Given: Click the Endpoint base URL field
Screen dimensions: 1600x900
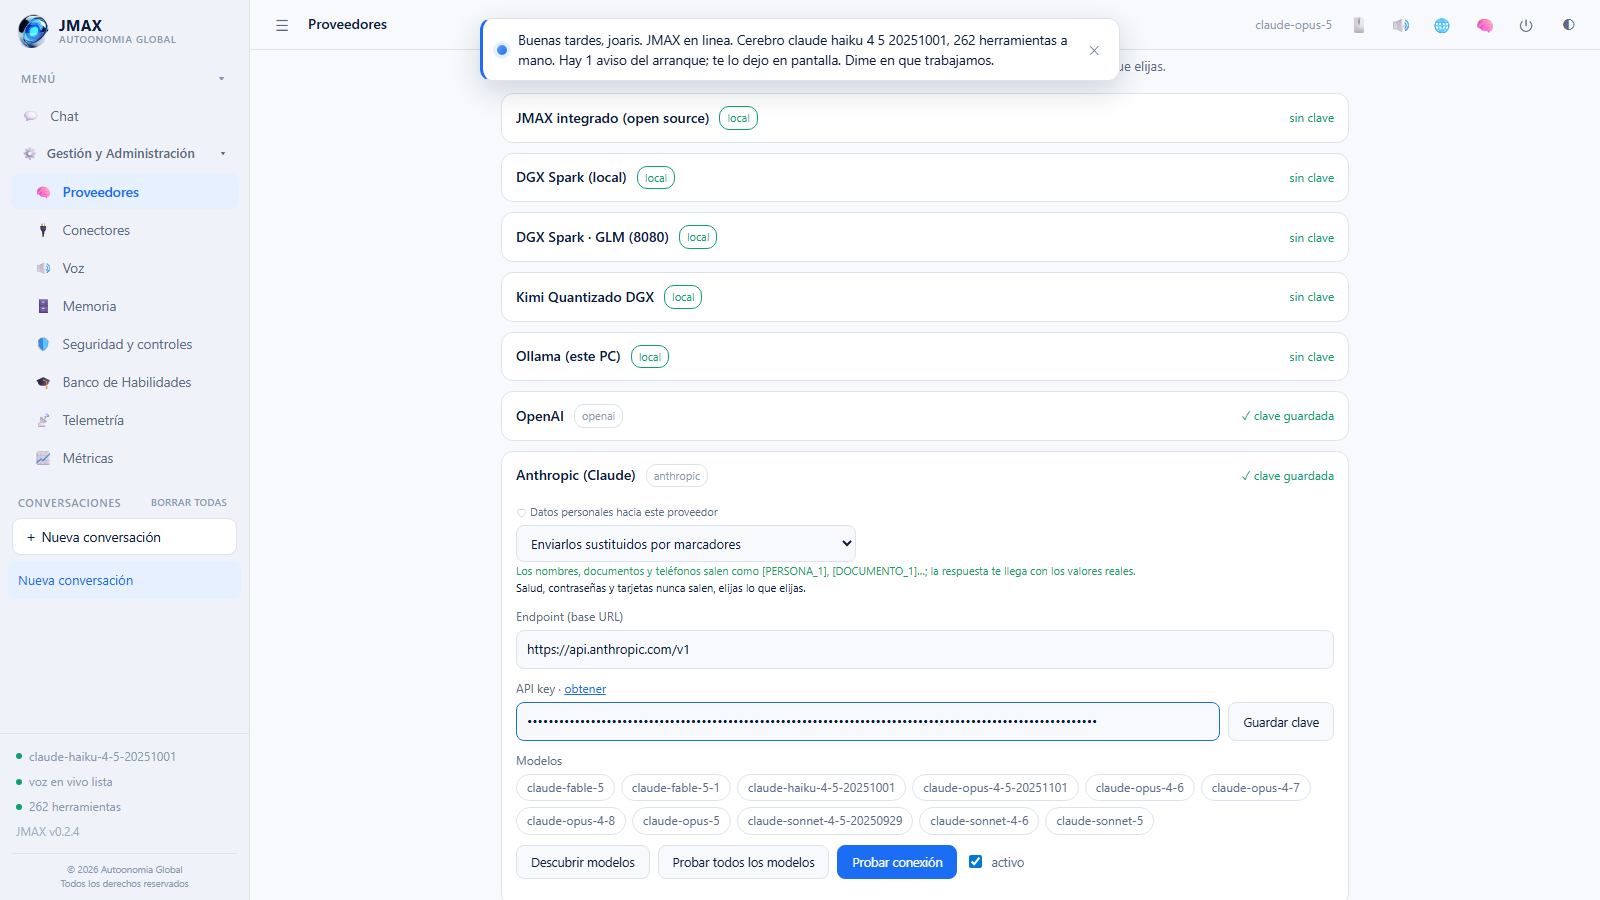Looking at the screenshot, I should point(925,649).
